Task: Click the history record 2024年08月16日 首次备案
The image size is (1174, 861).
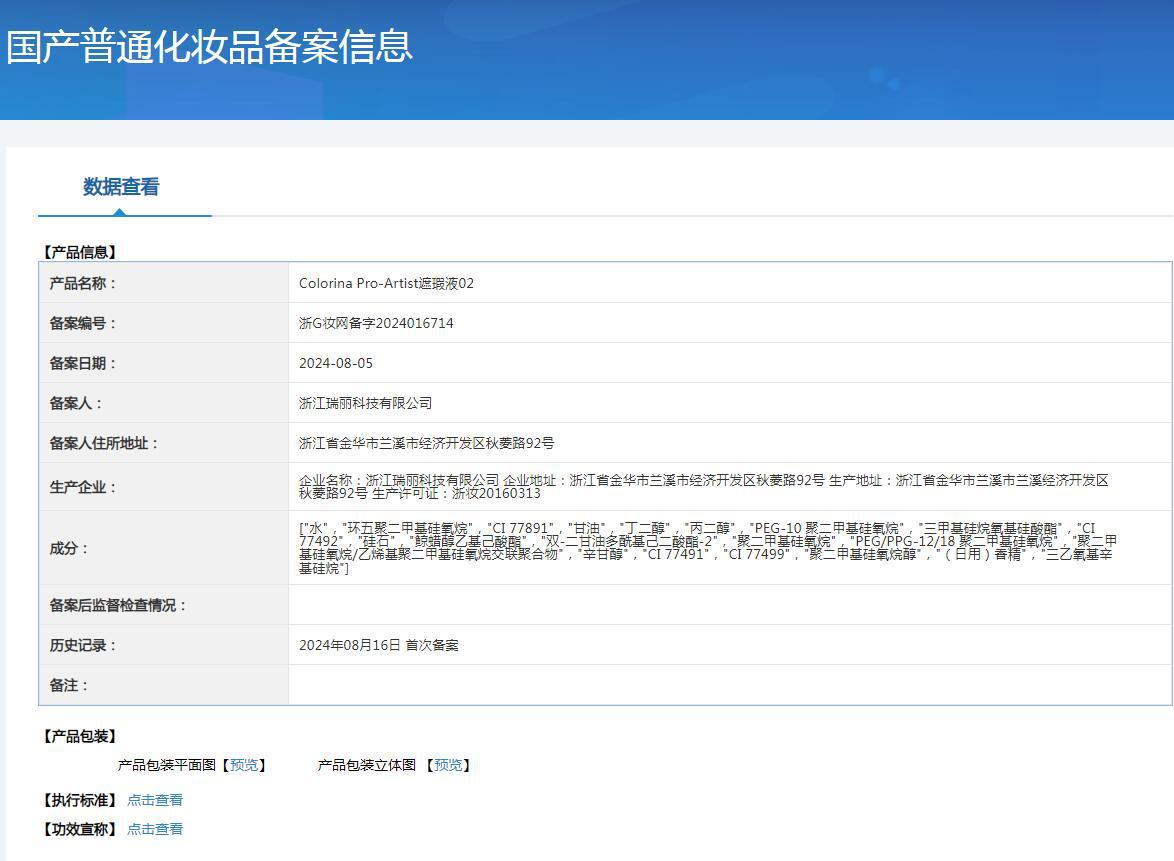Action: 379,645
